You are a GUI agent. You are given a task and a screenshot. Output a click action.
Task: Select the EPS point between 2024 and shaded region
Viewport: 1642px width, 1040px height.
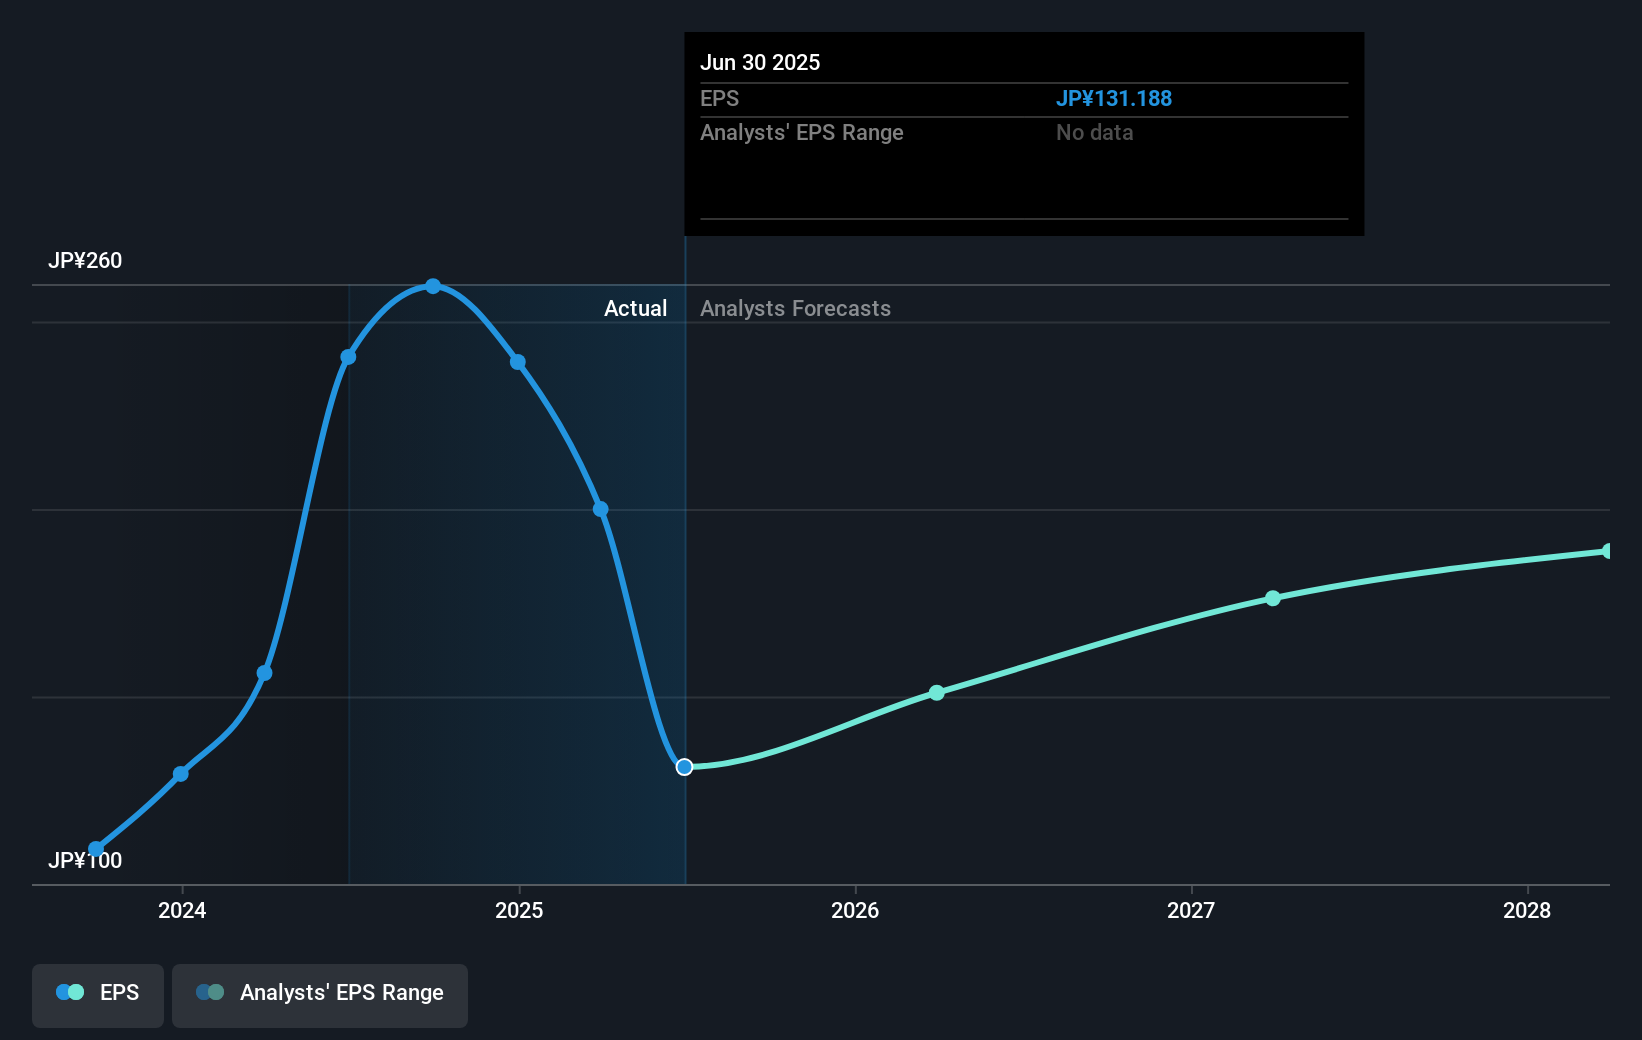[x=265, y=673]
